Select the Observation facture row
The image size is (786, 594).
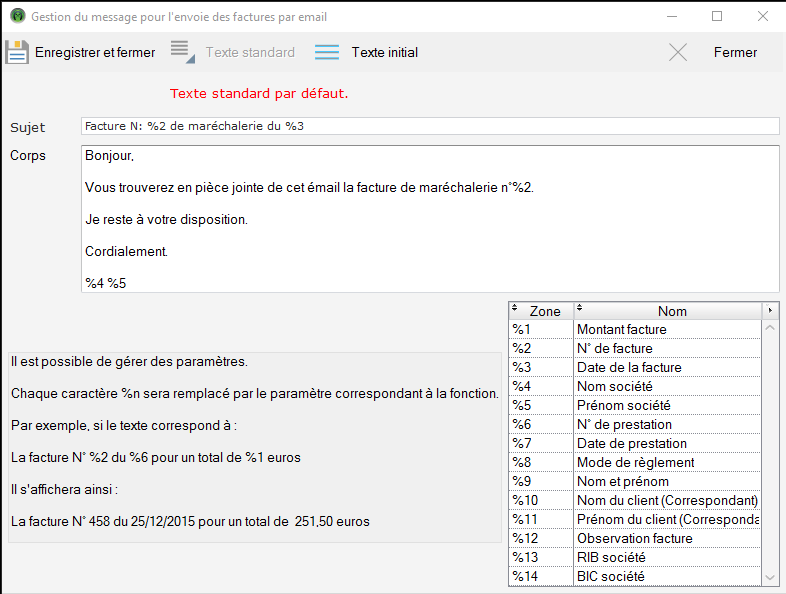(x=635, y=539)
